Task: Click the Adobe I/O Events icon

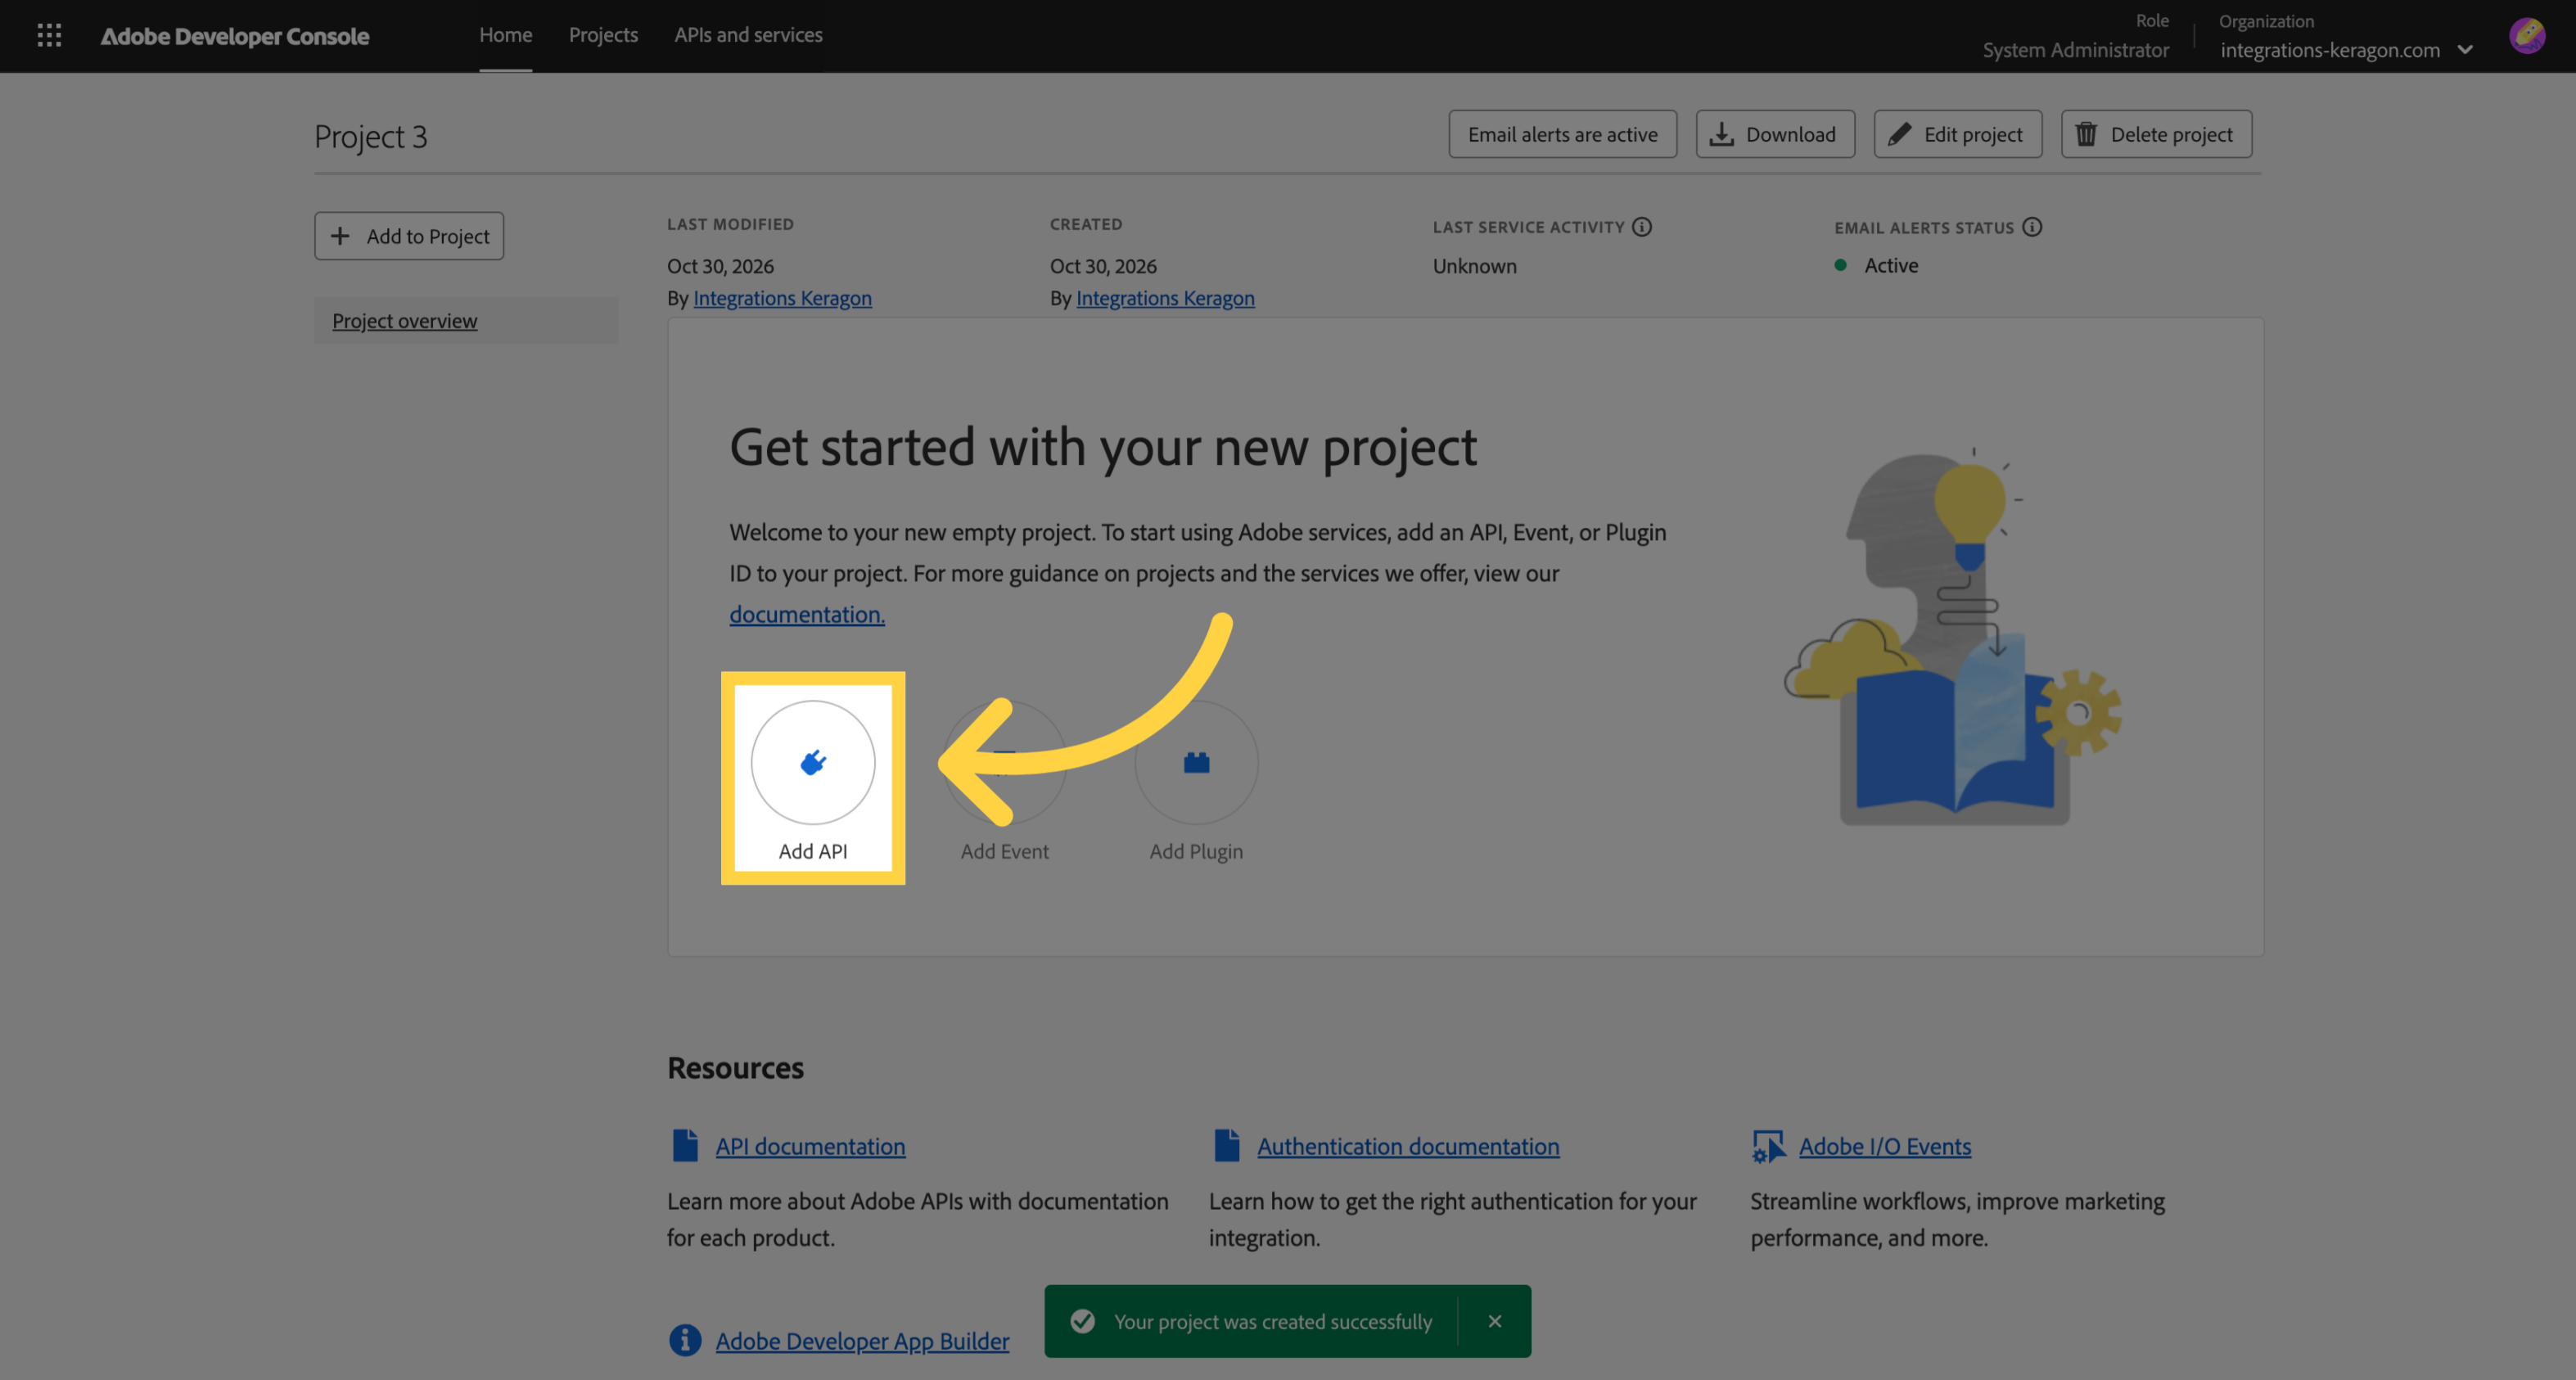Action: (1768, 1146)
